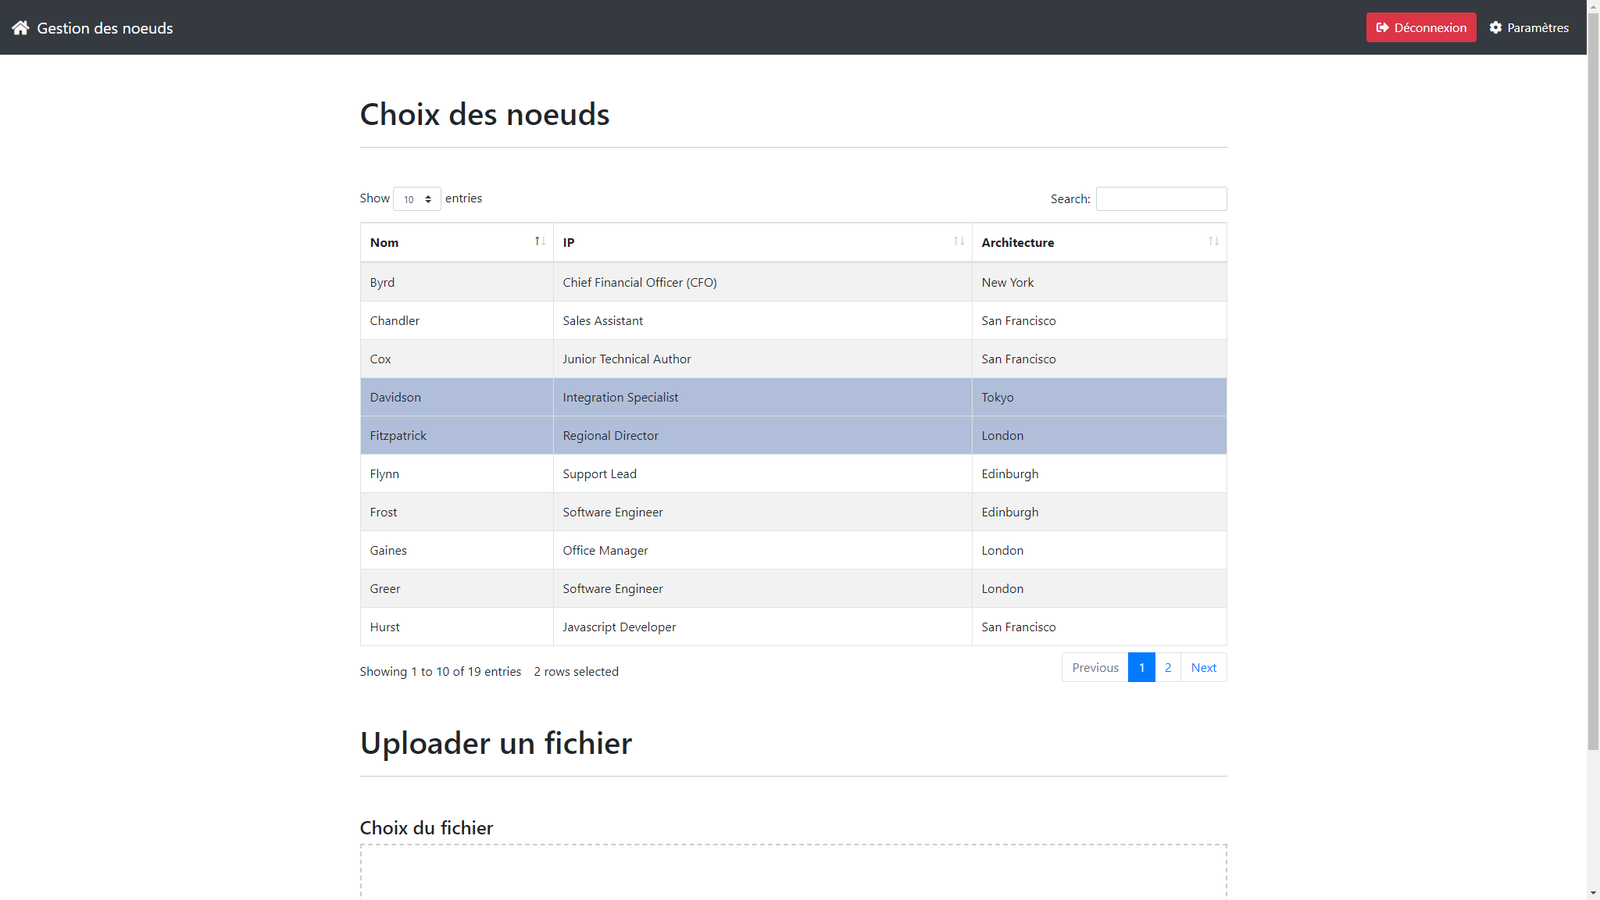Click the home icon in navbar
The height and width of the screenshot is (900, 1600).
tap(20, 28)
